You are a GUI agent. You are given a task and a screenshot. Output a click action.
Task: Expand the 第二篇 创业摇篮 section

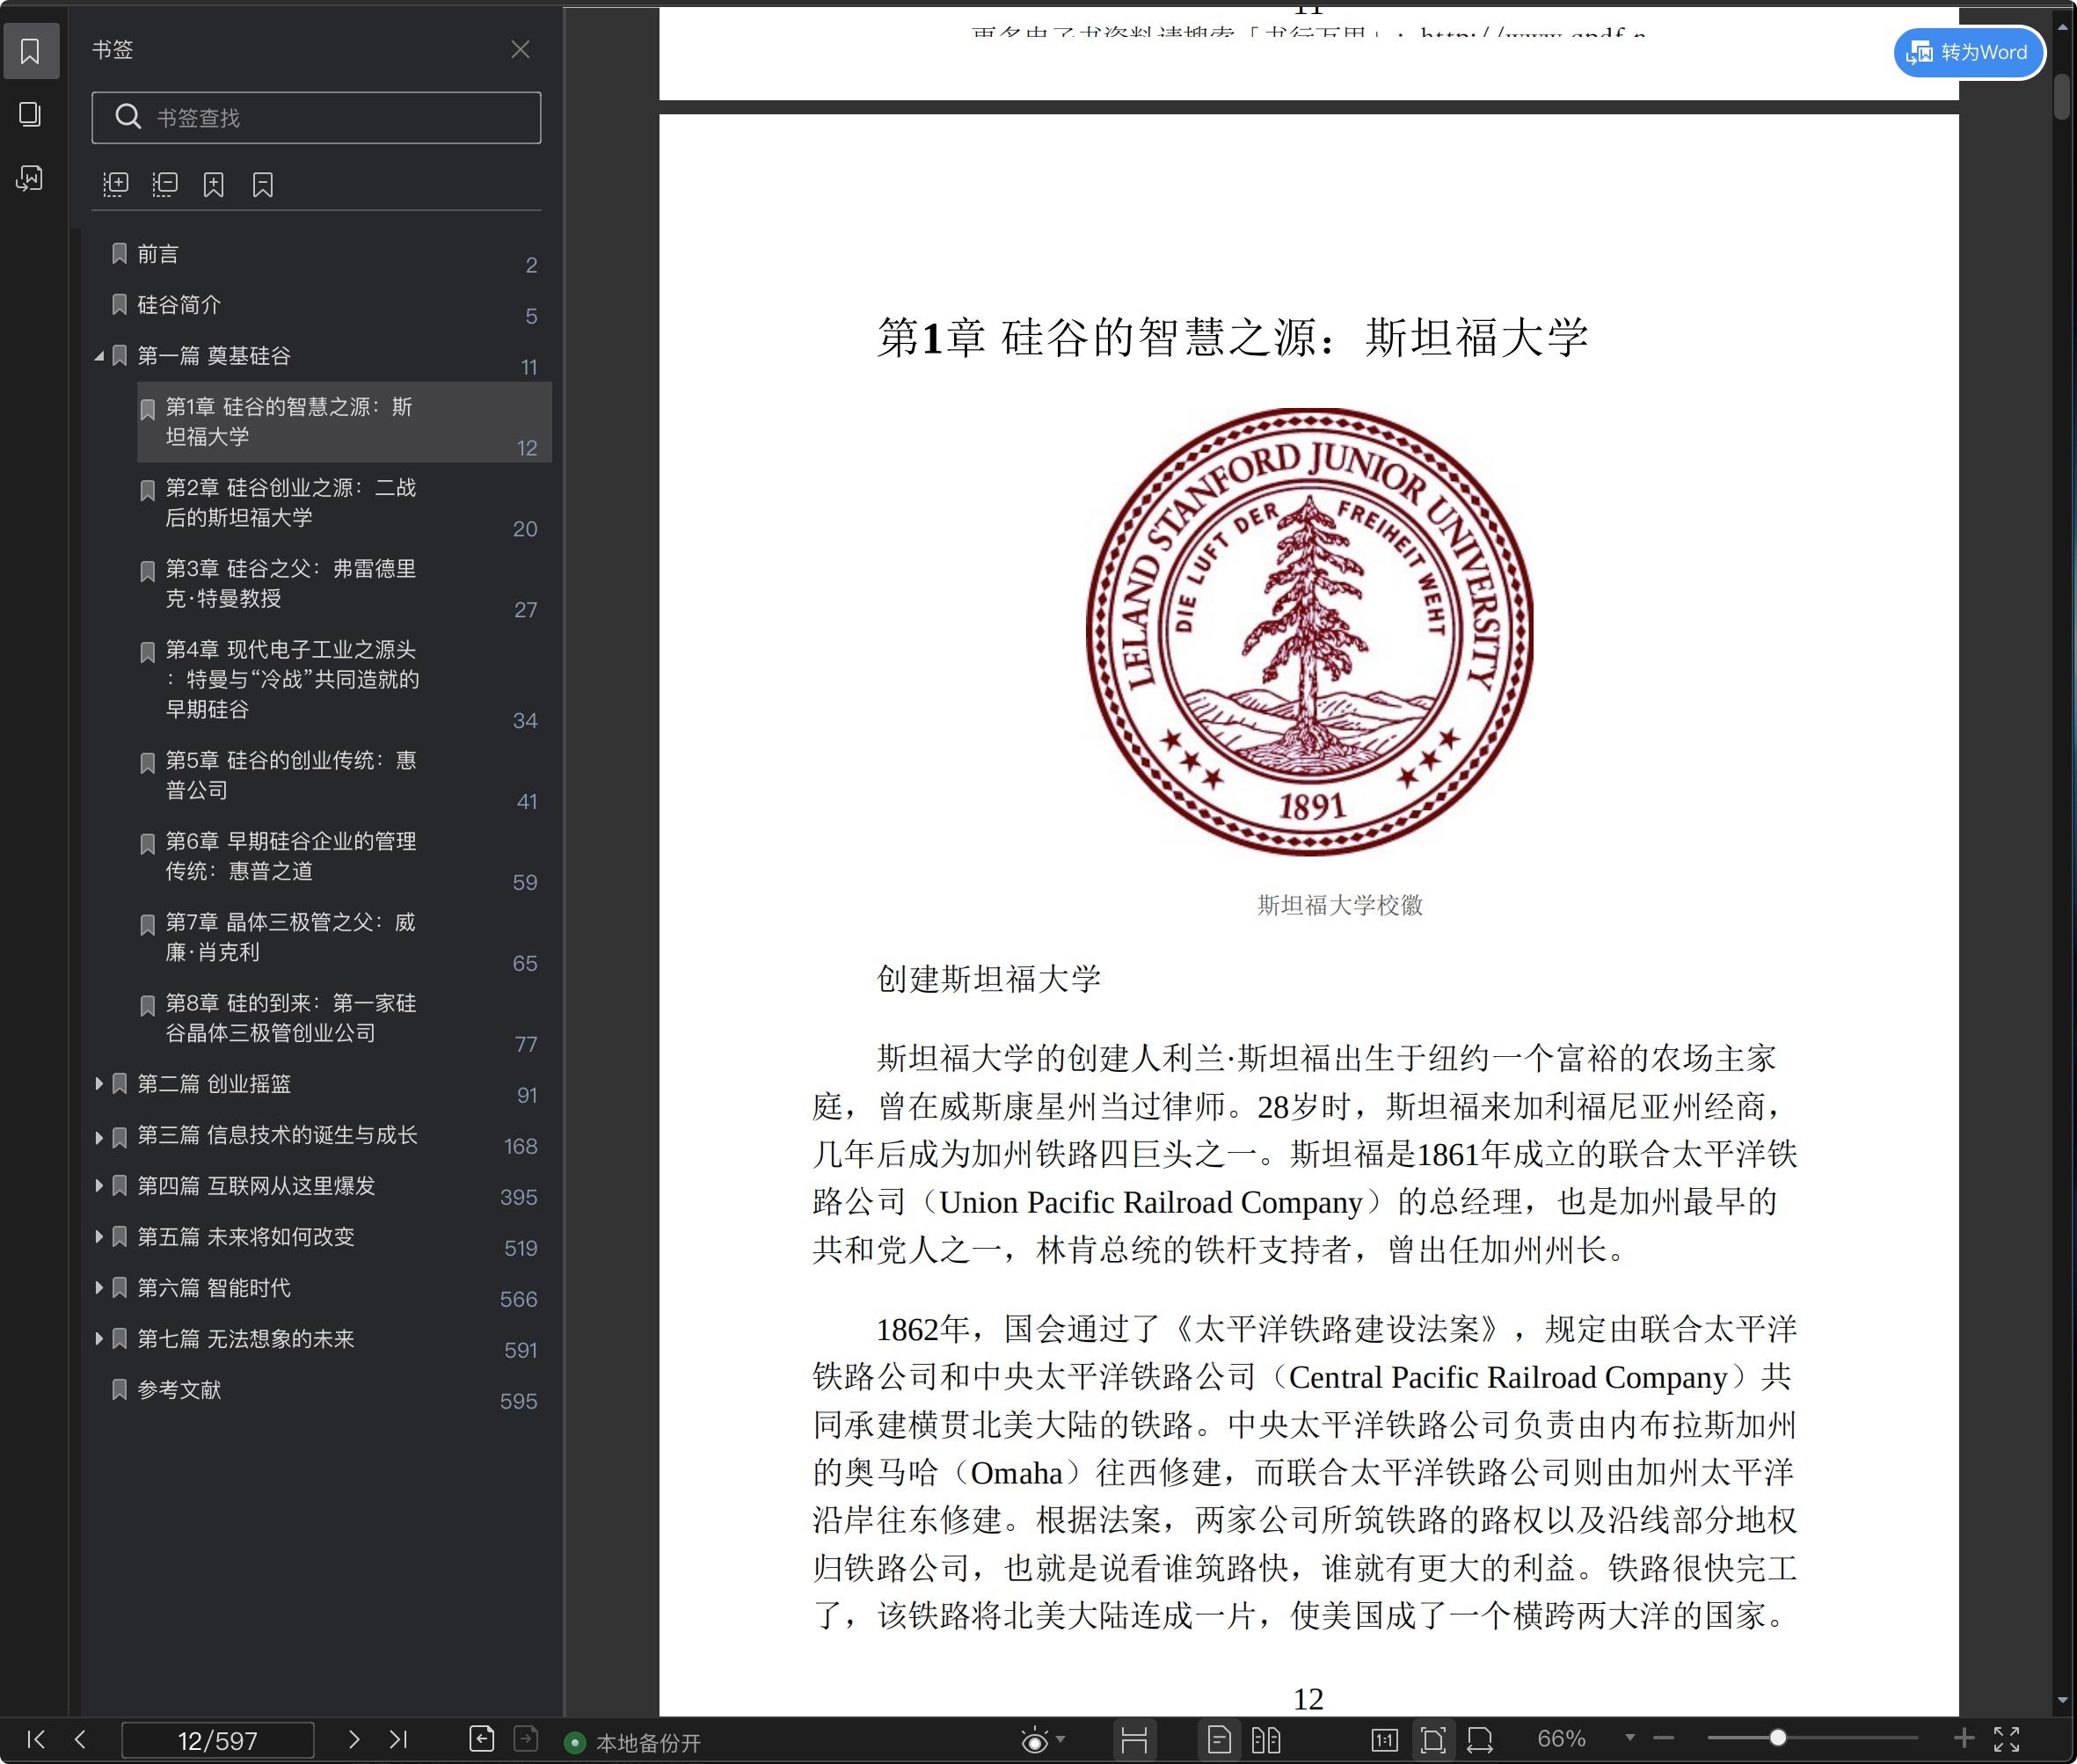[x=99, y=1084]
